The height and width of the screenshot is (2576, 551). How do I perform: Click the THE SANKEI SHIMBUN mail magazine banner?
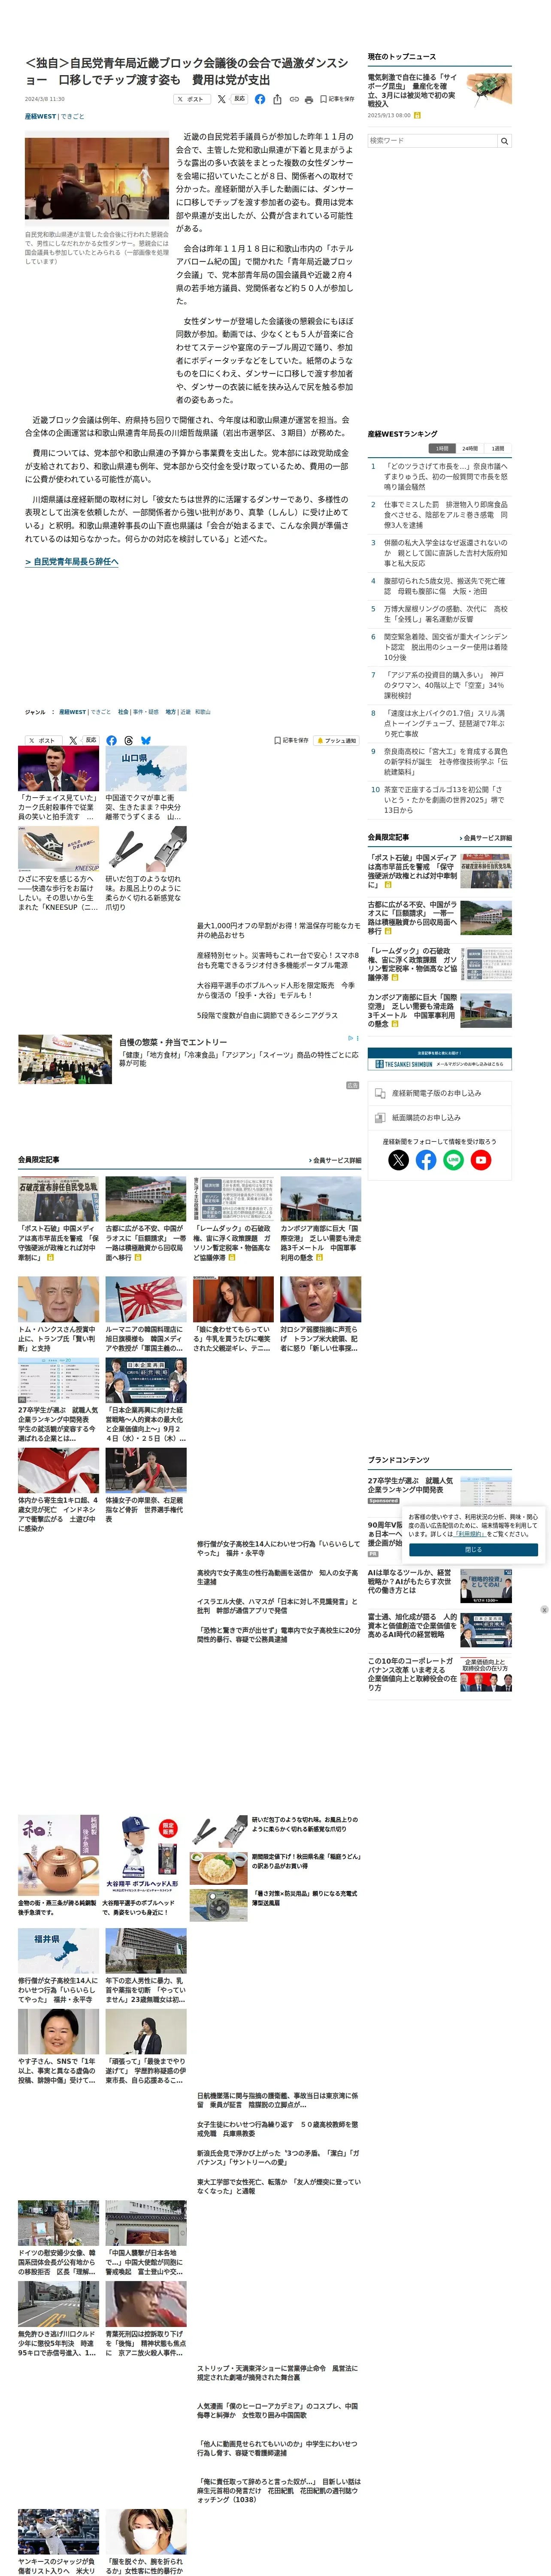440,1059
